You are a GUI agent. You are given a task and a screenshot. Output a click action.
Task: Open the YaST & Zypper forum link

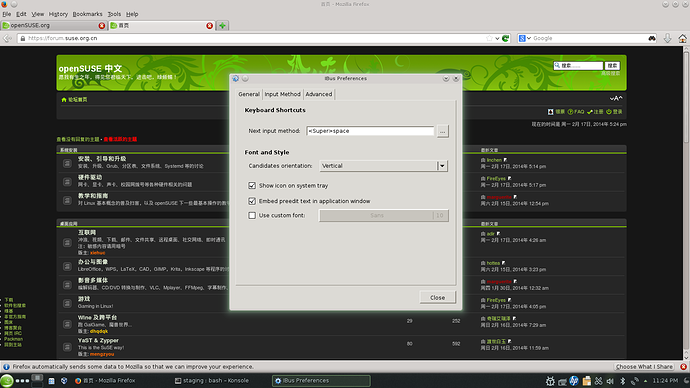(x=98, y=340)
